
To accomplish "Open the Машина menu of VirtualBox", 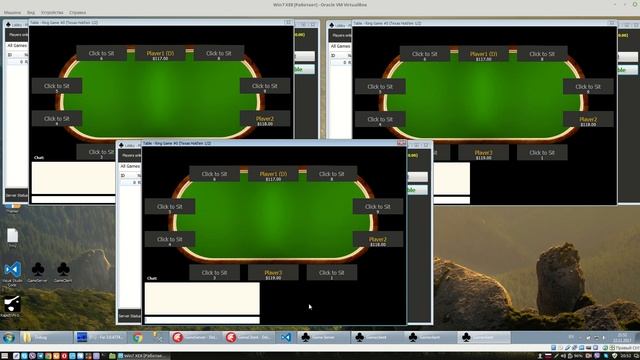I will [x=12, y=13].
